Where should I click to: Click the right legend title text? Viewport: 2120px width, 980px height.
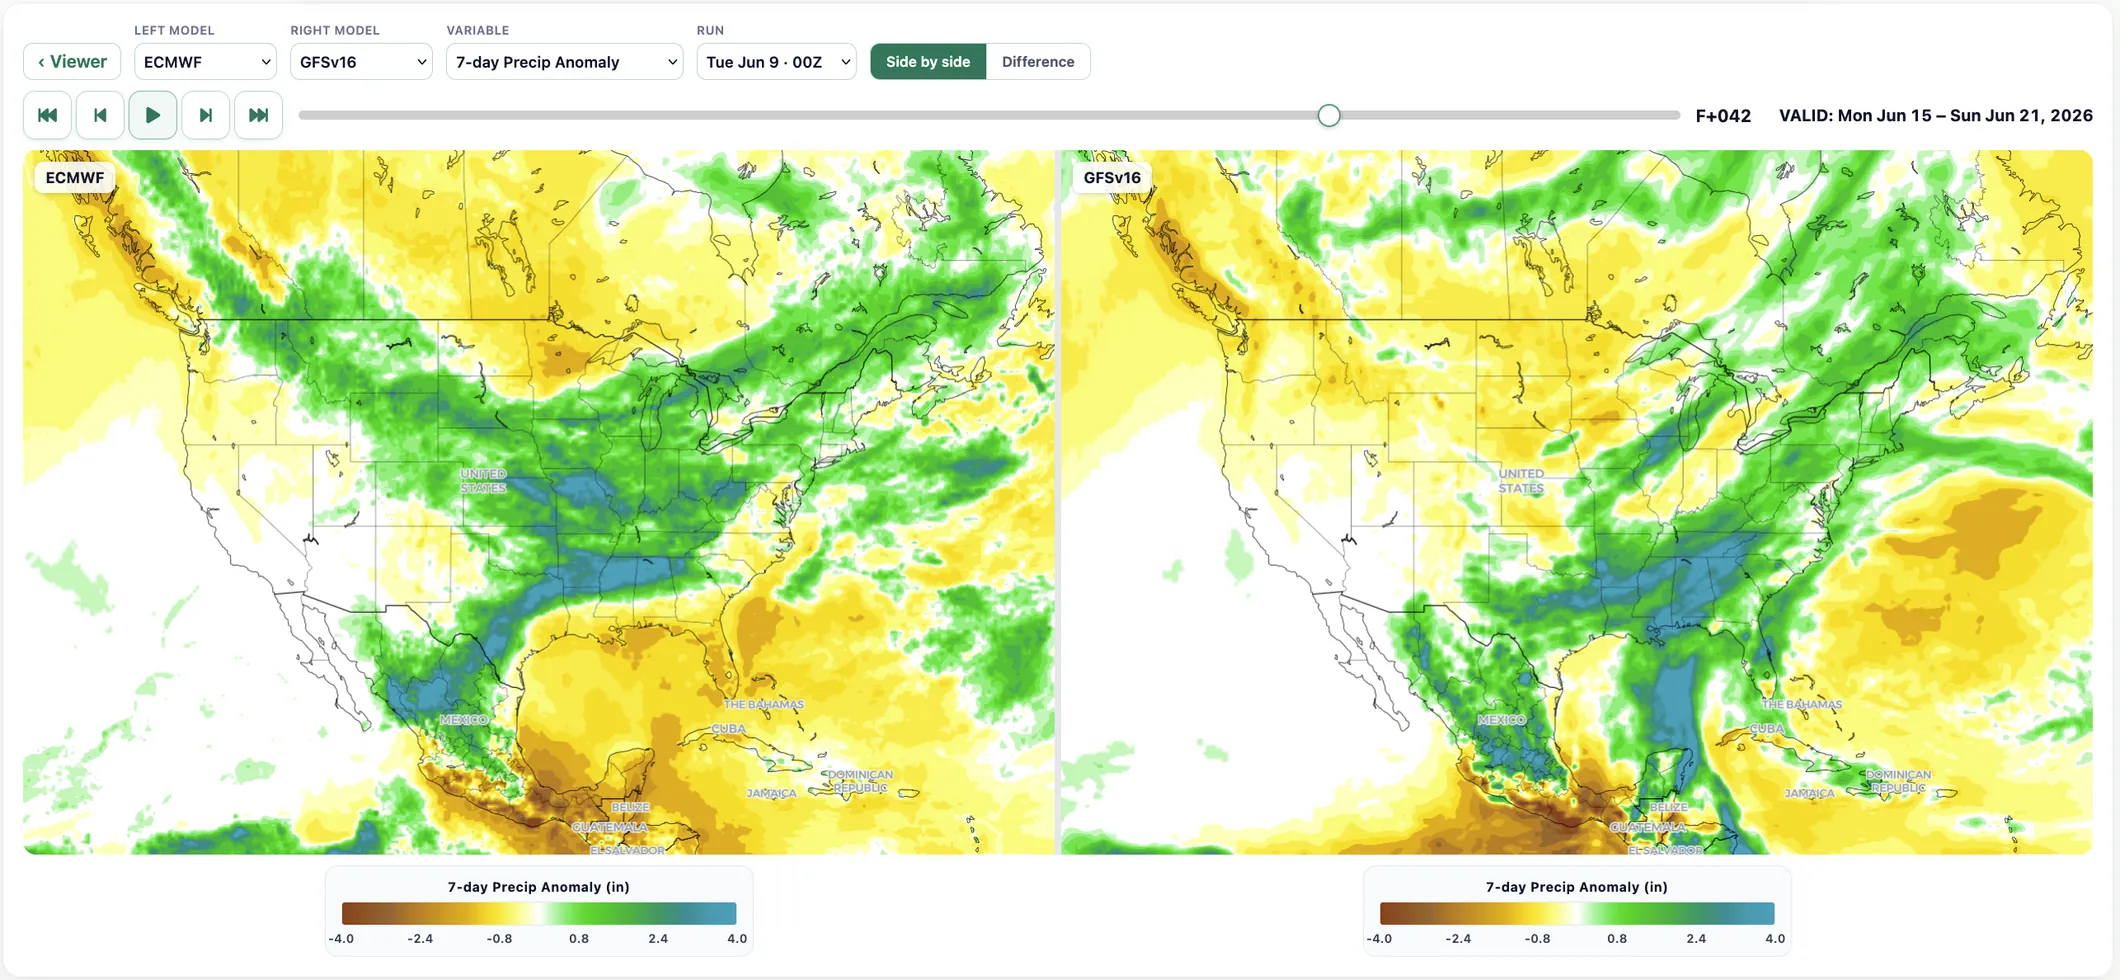pyautogui.click(x=1577, y=887)
